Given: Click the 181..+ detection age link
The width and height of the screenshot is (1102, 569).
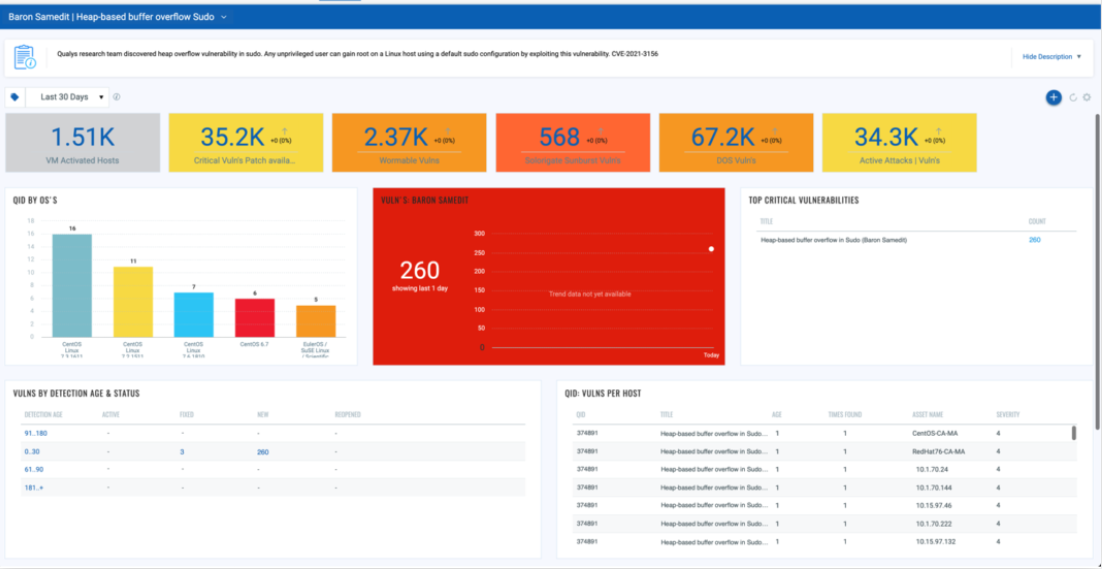Looking at the screenshot, I should pyautogui.click(x=34, y=488).
